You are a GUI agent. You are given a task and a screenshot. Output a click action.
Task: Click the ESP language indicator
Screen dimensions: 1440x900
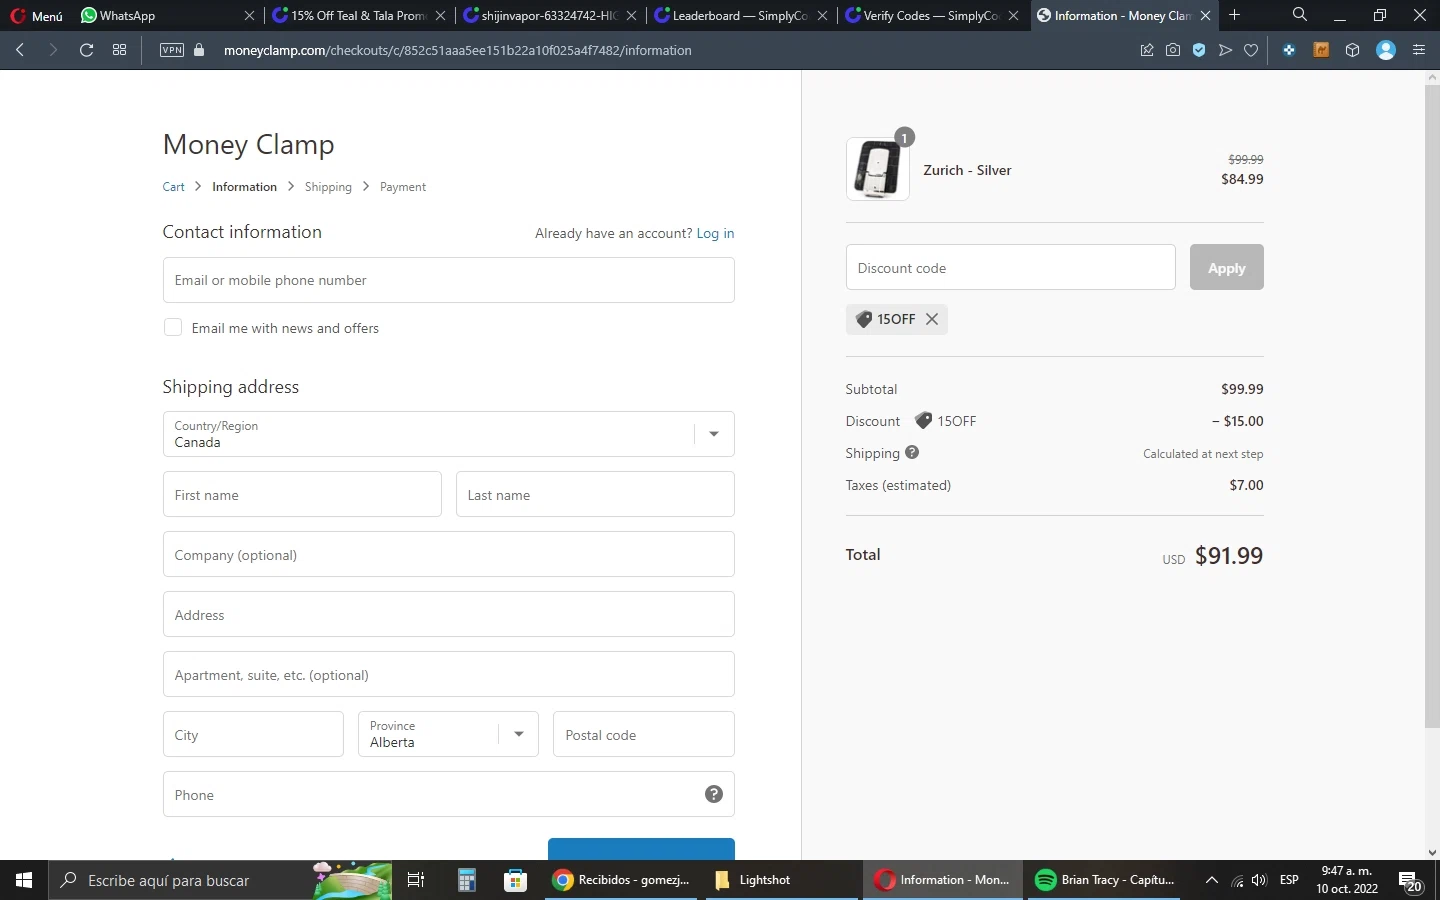(x=1289, y=880)
